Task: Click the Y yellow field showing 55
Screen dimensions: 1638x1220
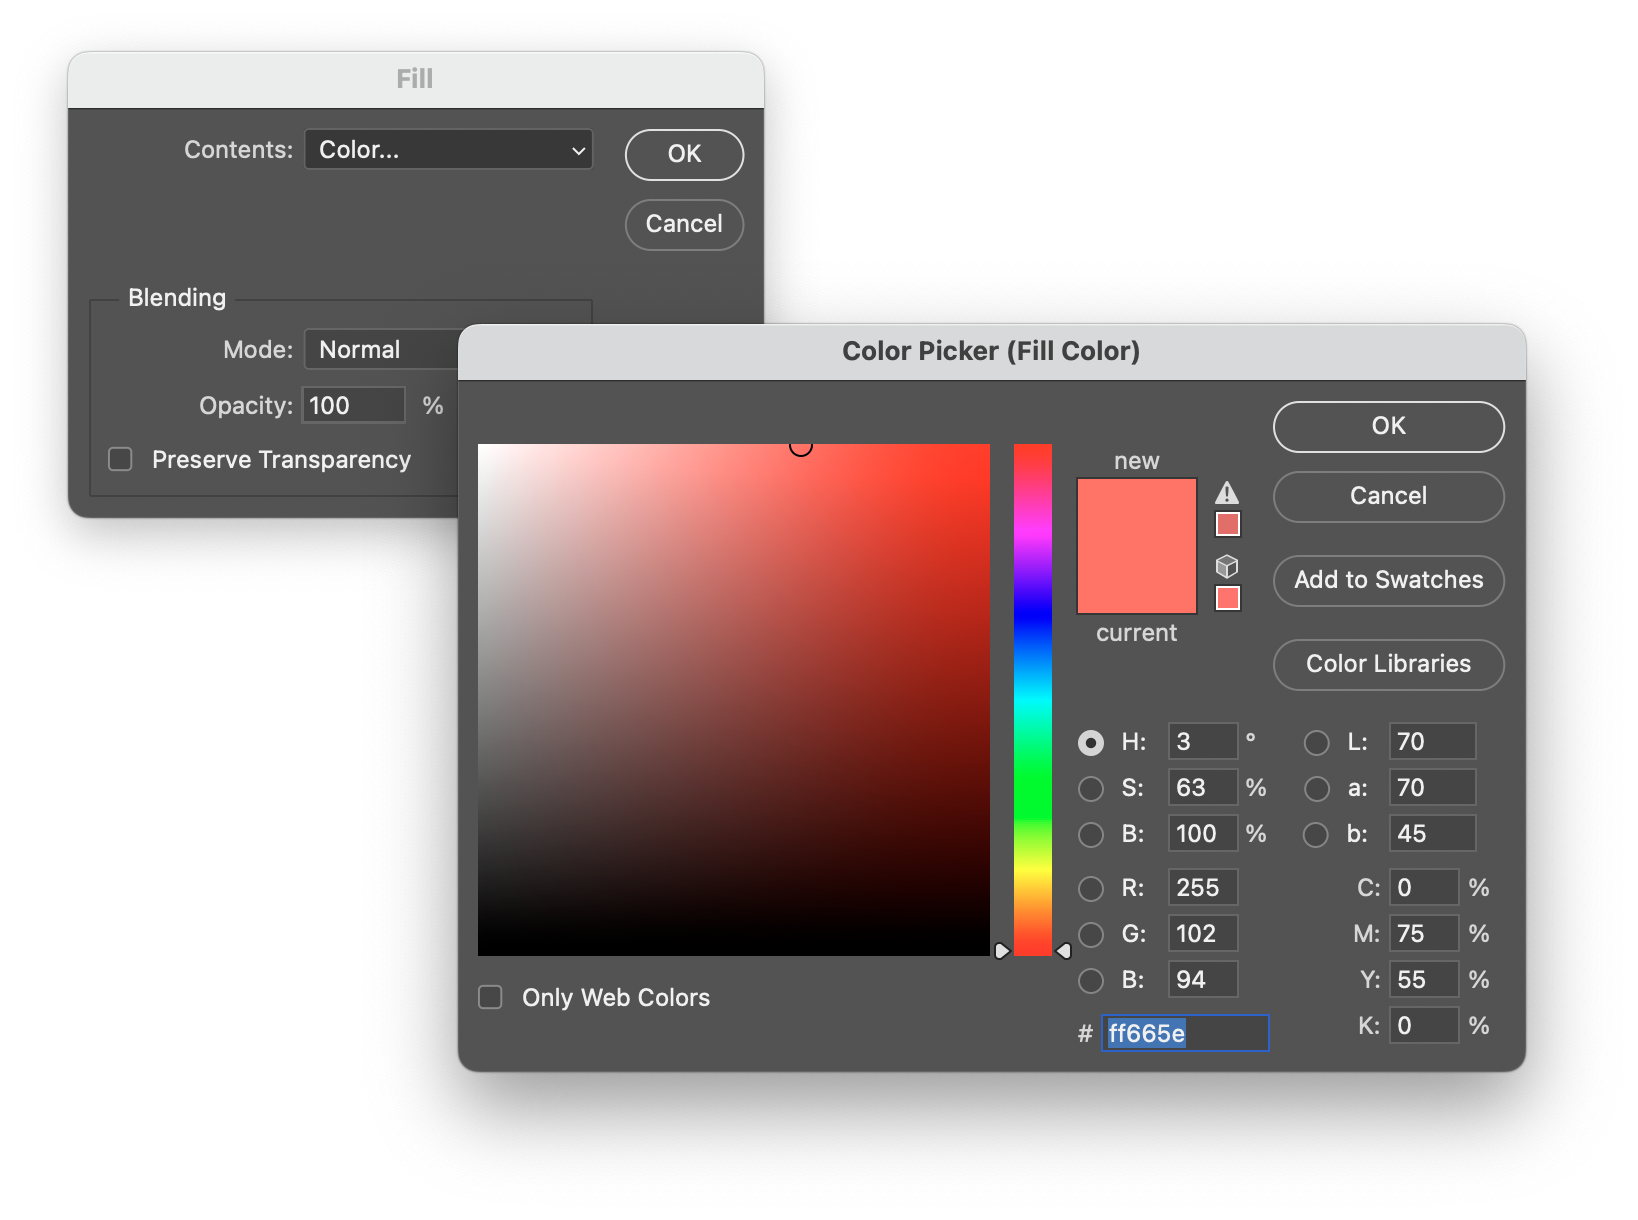Action: point(1424,980)
